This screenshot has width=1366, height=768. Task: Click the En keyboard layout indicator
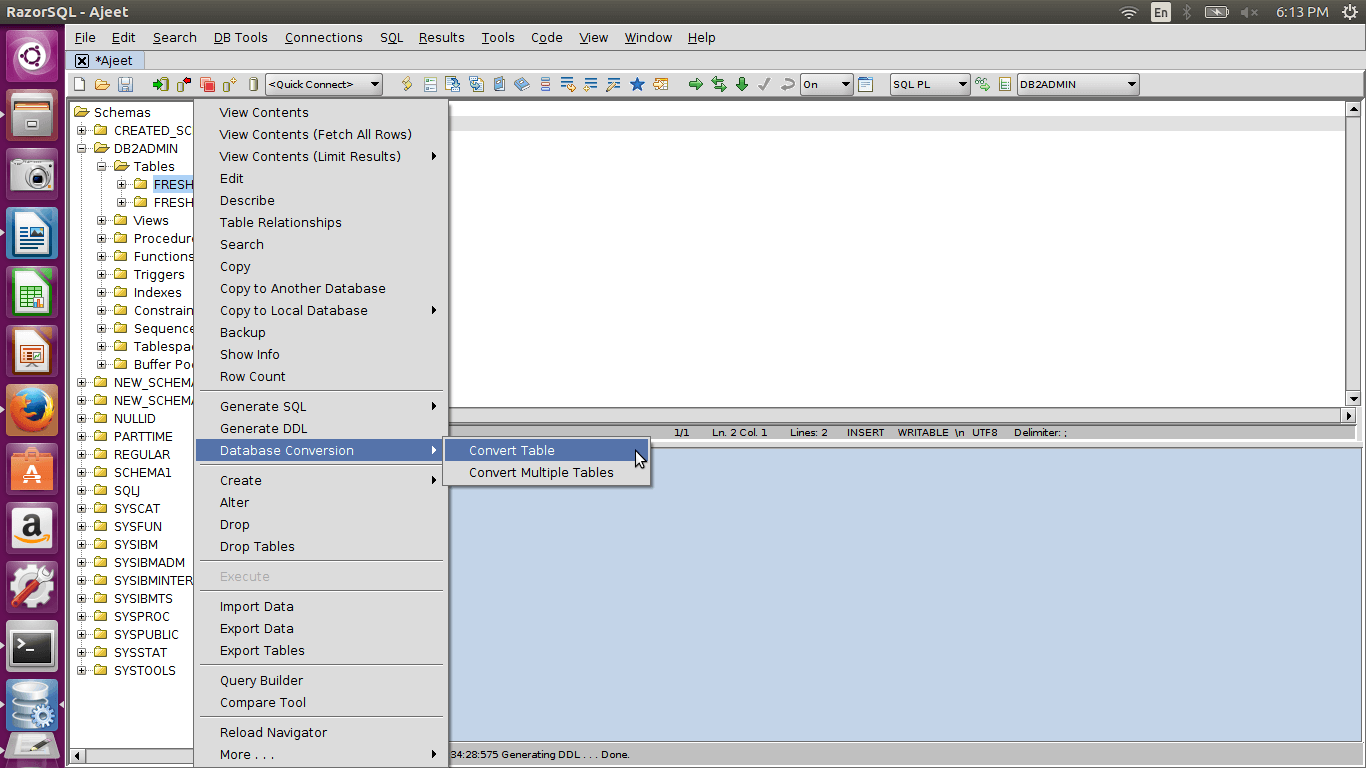click(x=1161, y=12)
